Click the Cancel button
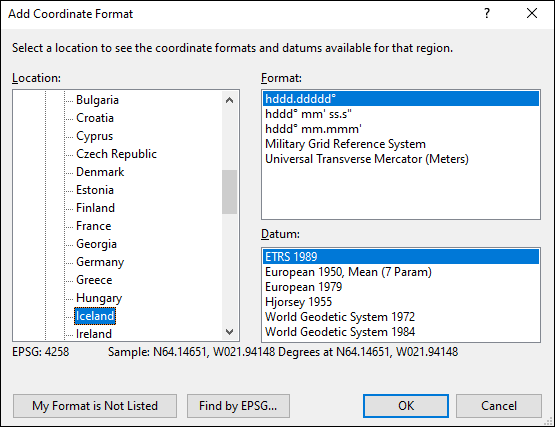 coord(499,406)
